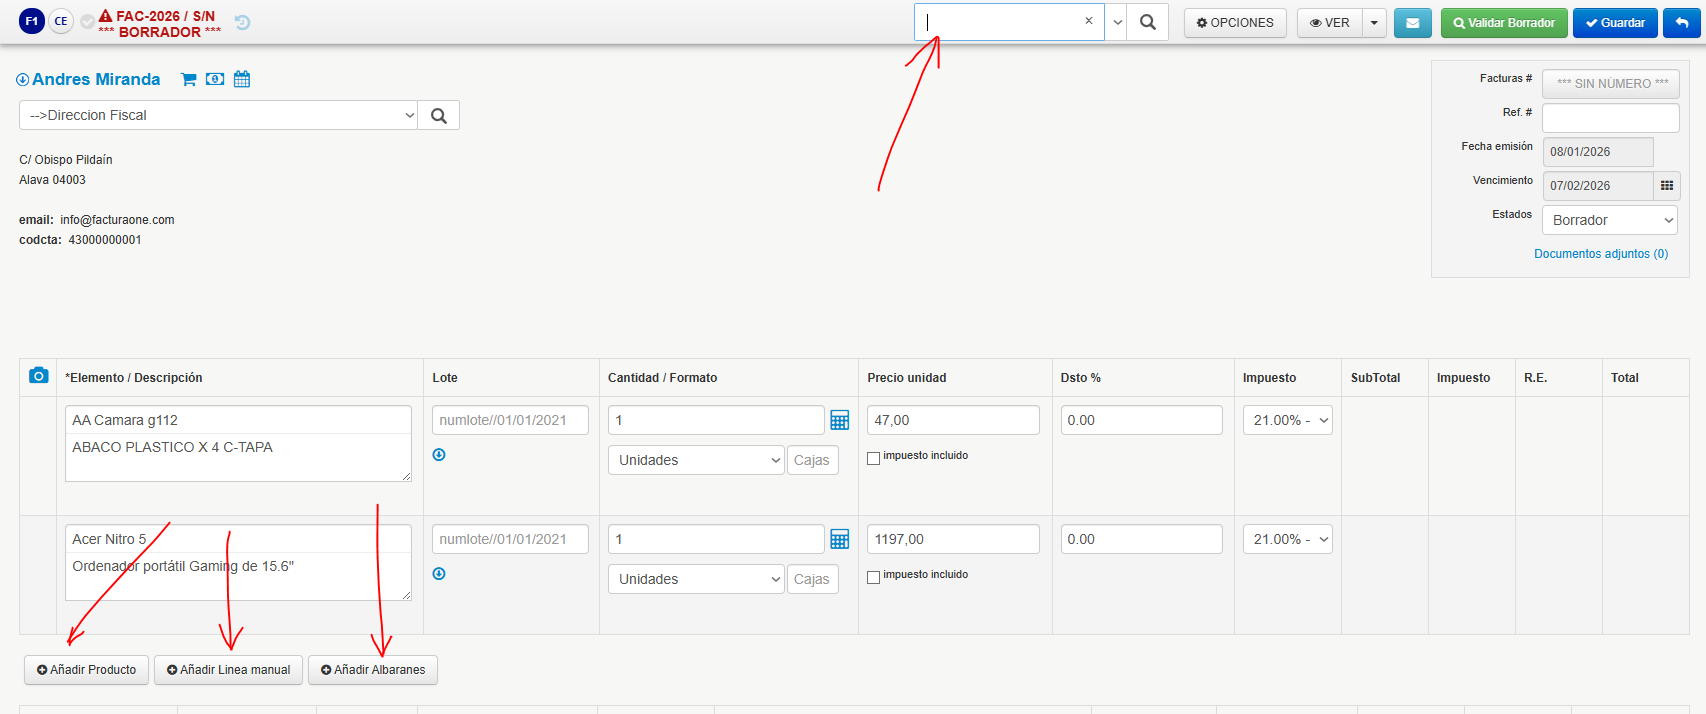Click Añadir Producto button
The height and width of the screenshot is (714, 1706).
click(86, 670)
